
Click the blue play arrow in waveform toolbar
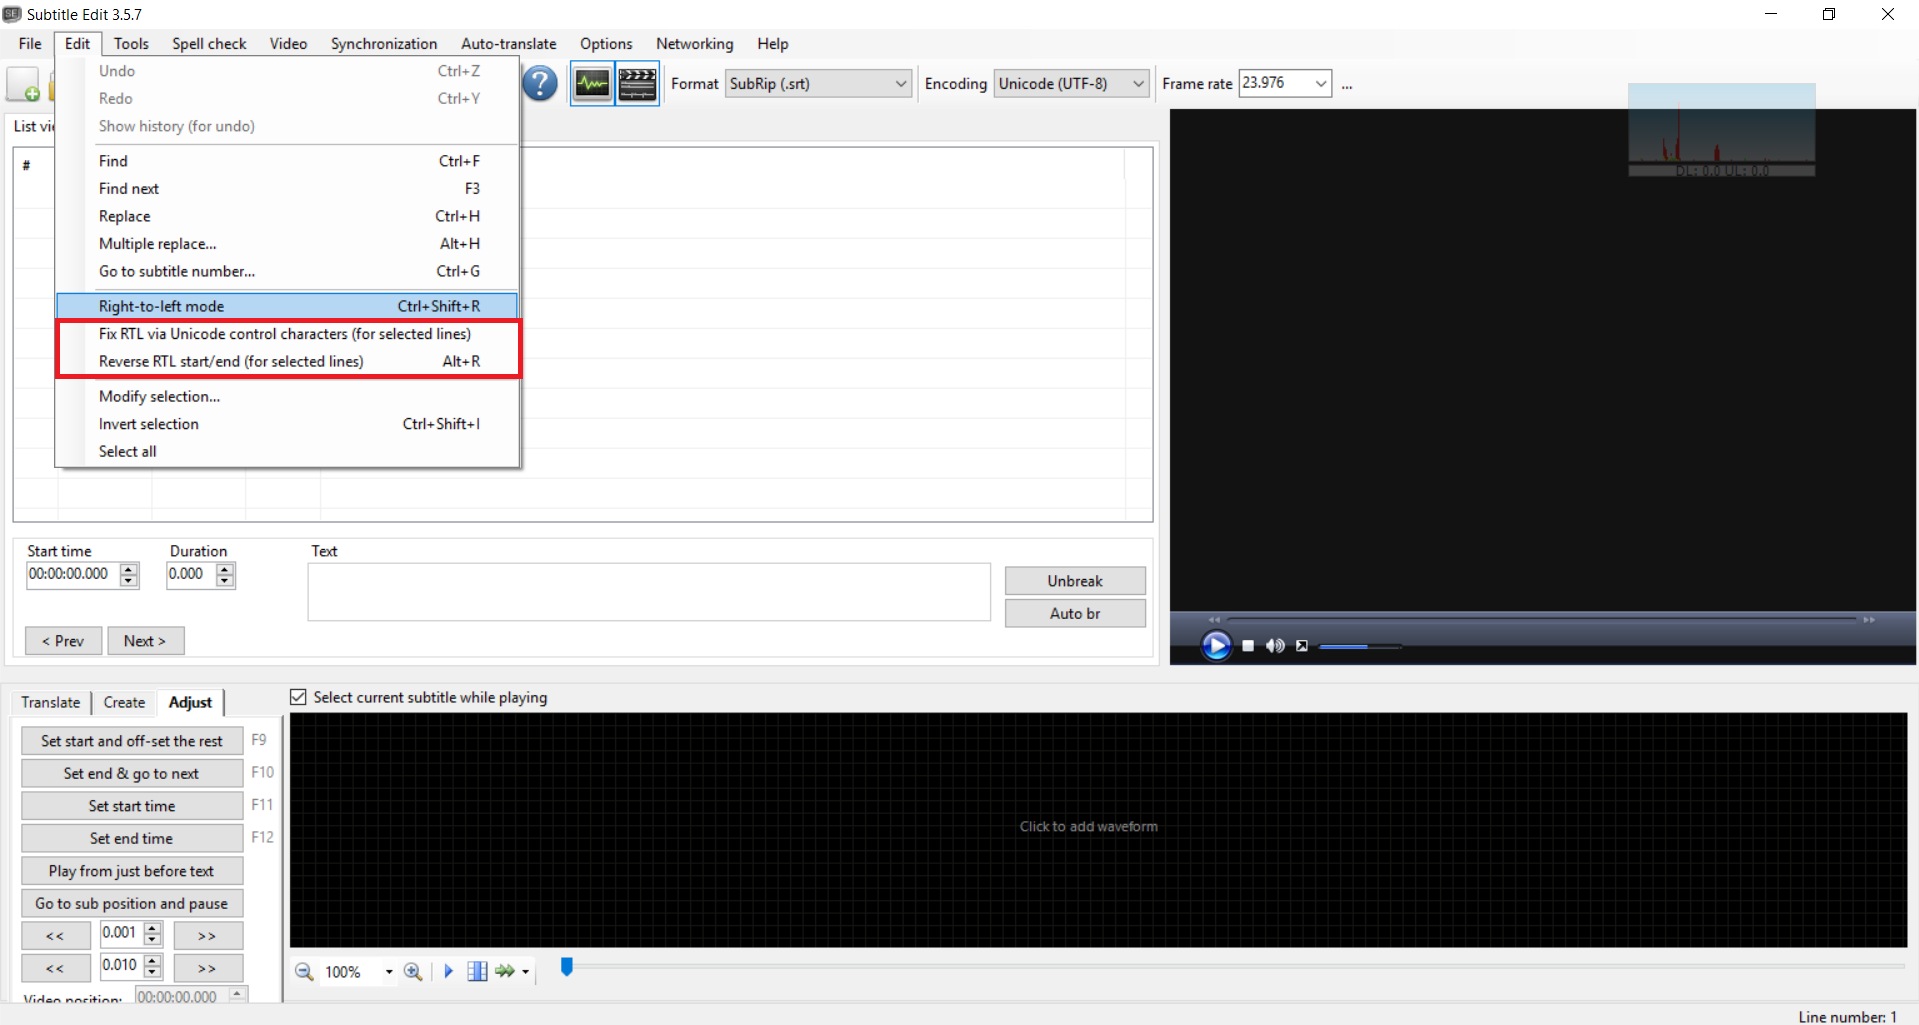(x=447, y=971)
